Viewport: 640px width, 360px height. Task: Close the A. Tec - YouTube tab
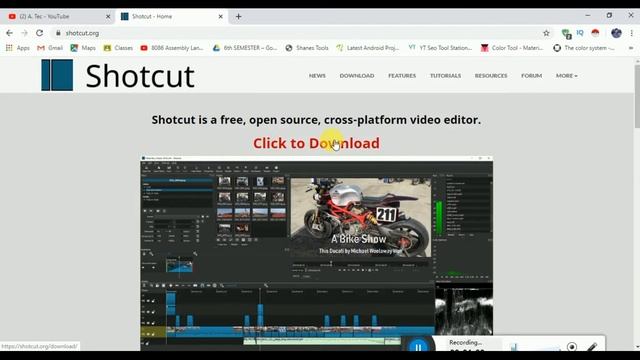108,16
